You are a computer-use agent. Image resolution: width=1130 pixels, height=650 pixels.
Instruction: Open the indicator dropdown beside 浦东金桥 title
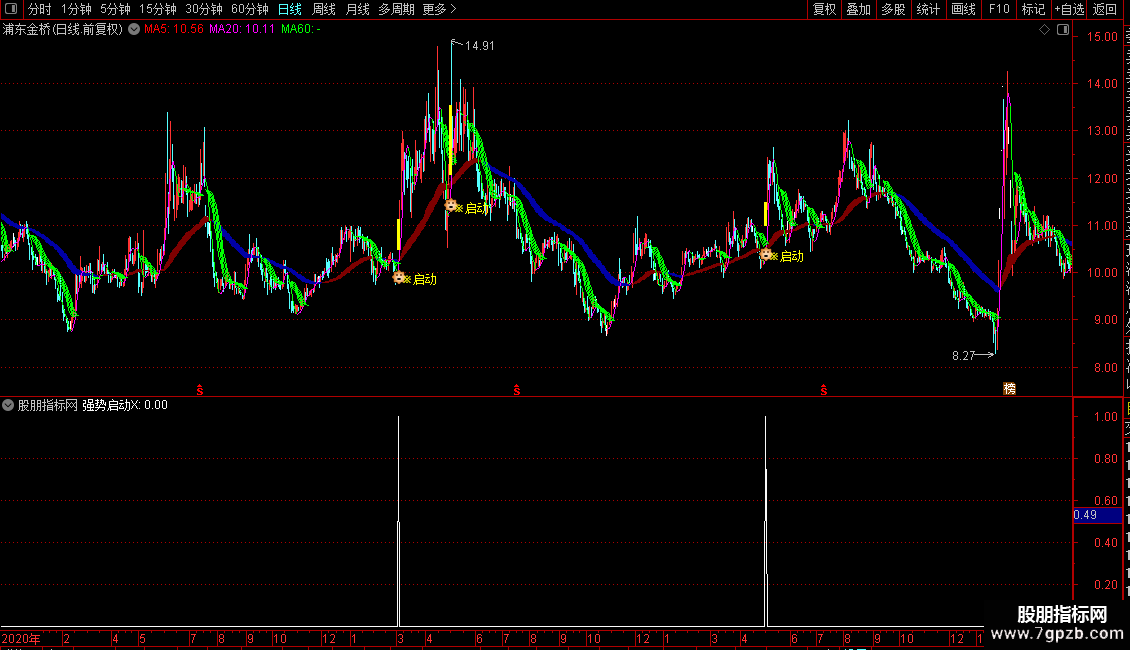pos(134,30)
